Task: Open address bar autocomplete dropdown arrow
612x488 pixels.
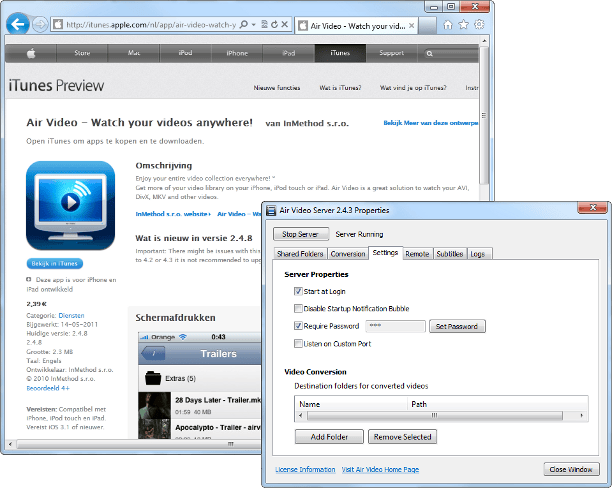Action: [x=254, y=25]
